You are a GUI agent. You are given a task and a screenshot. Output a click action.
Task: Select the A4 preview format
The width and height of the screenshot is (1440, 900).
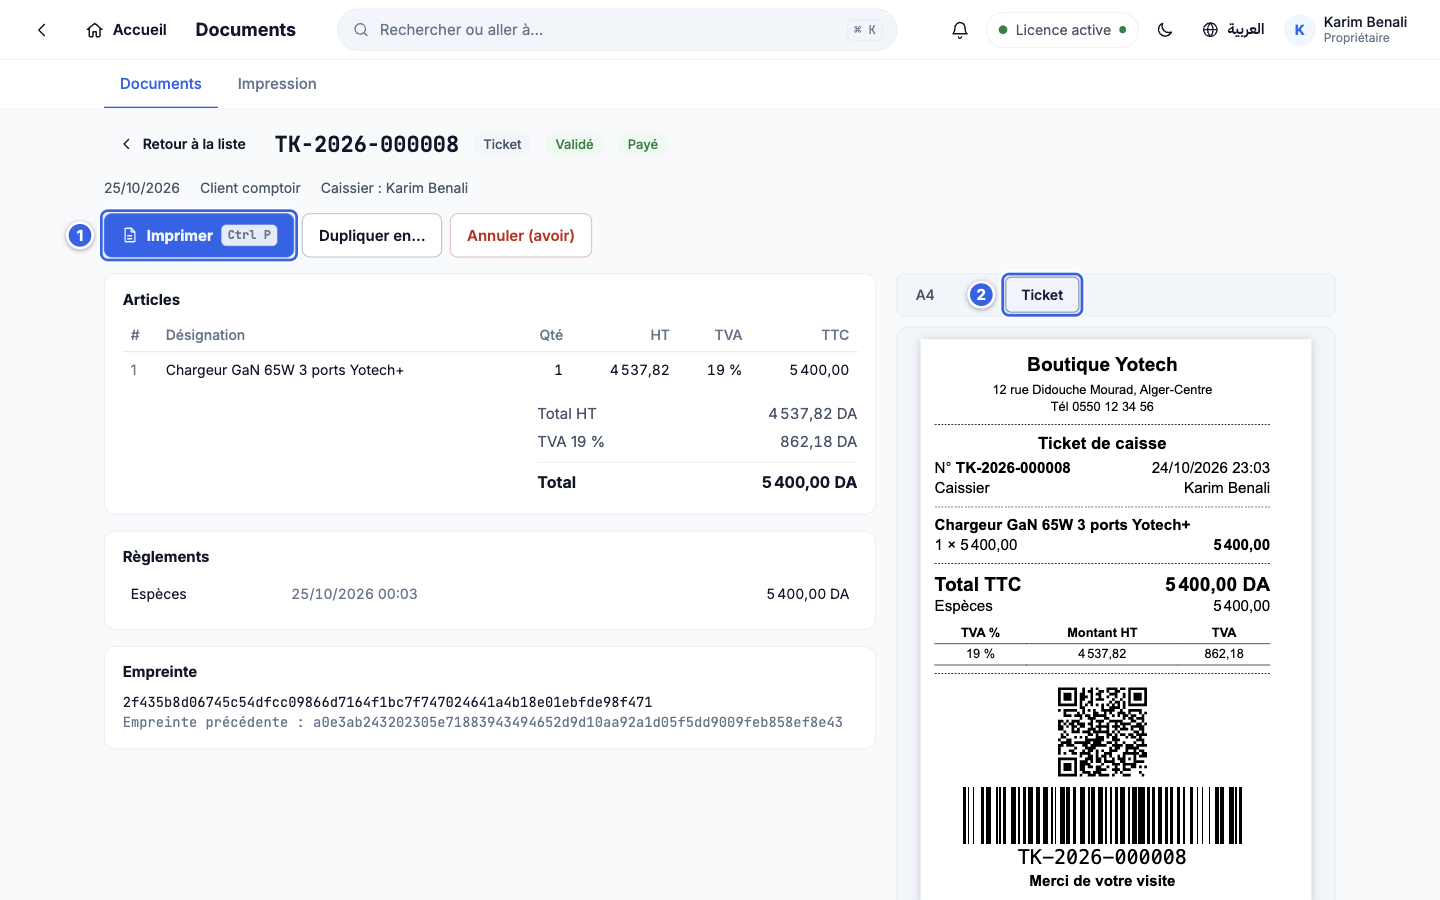tap(925, 295)
